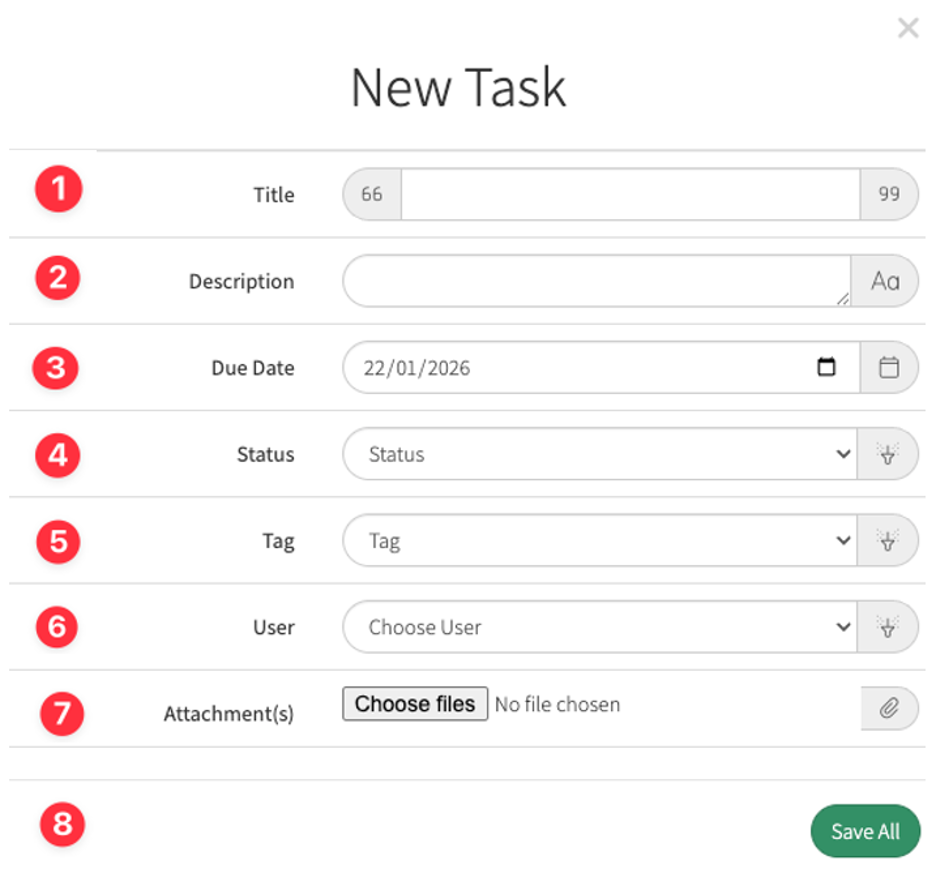Viewport: 936px width, 874px height.
Task: Click the Choose files button
Action: (415, 704)
